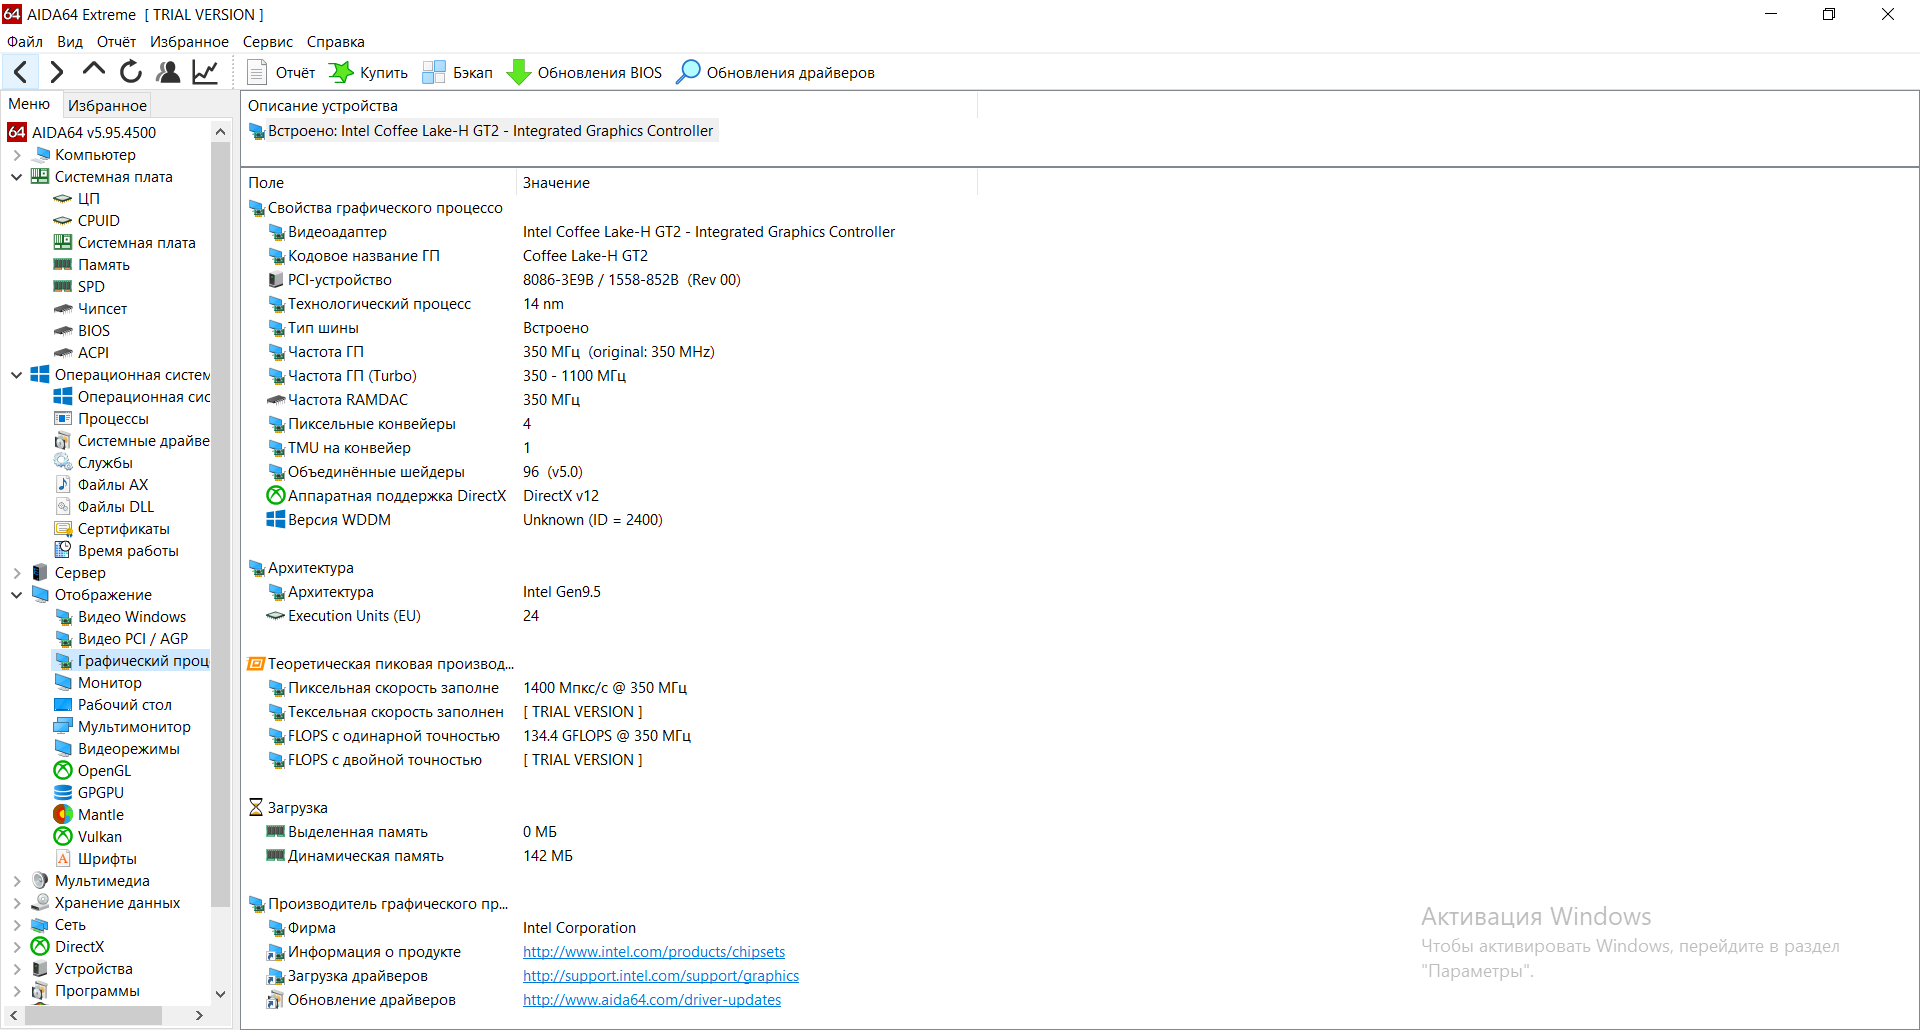
Task: Click the Бэкап toolbar button
Action: (458, 72)
